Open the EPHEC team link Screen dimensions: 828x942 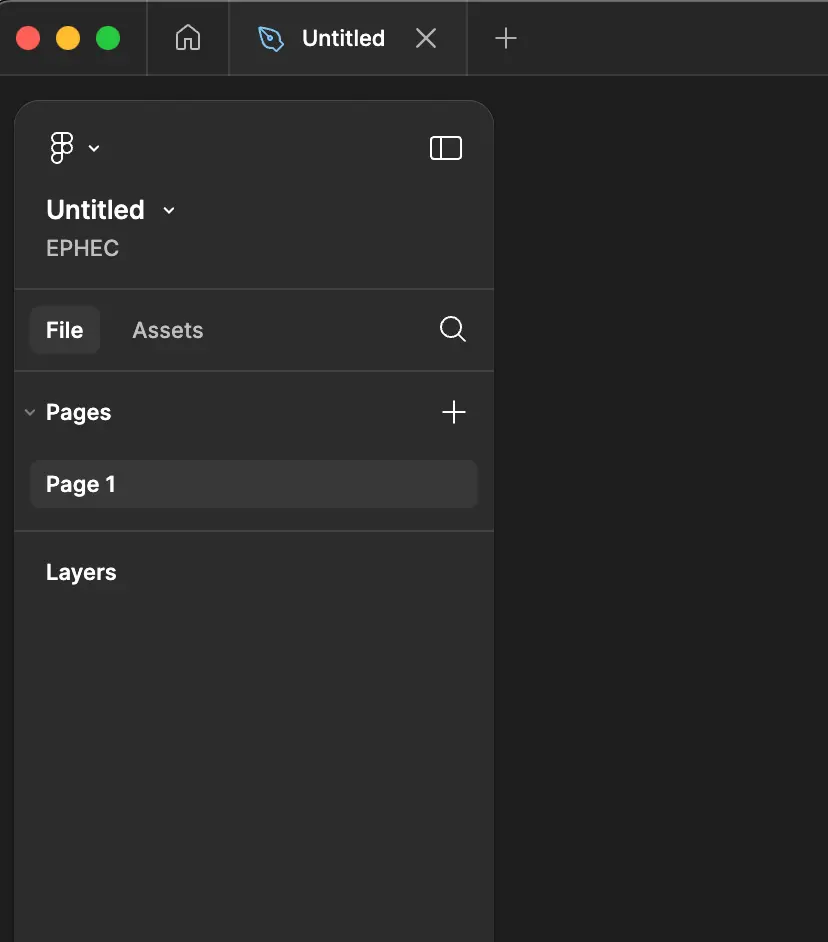click(82, 248)
